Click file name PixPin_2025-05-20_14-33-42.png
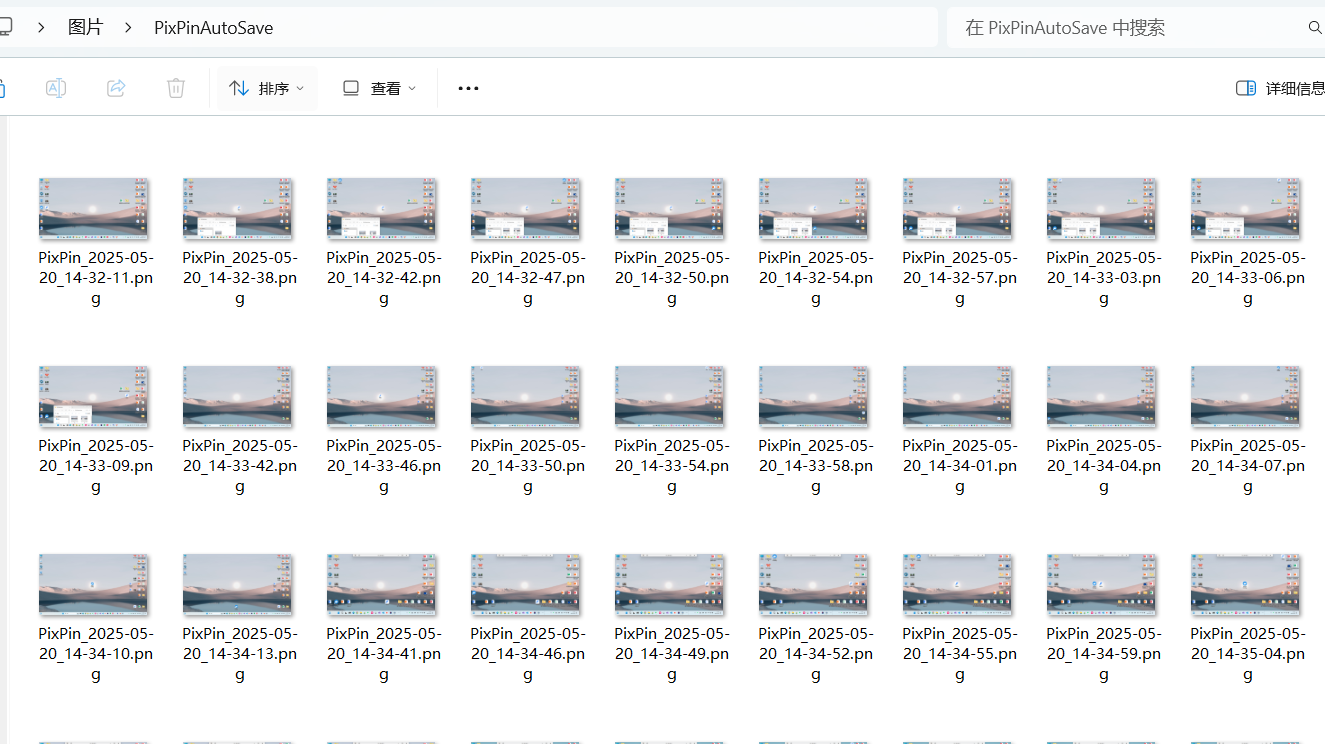The image size is (1325, 744). click(240, 466)
